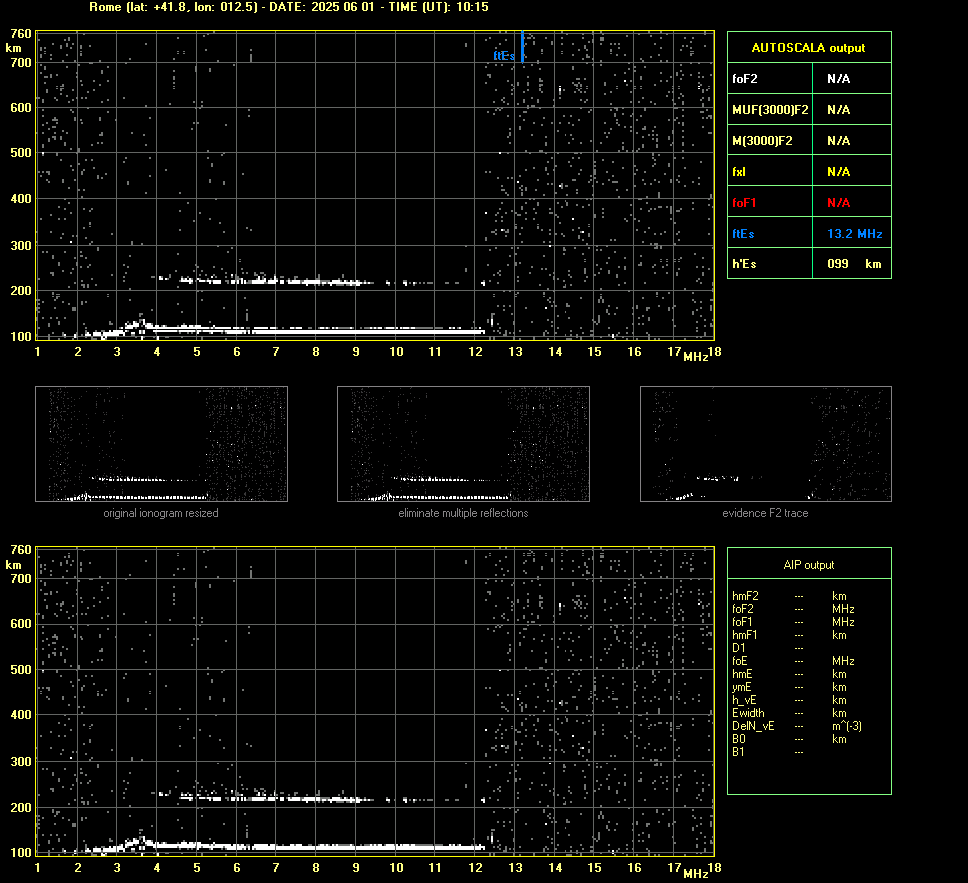Click h_vE in the AIP output list
Screen dimensions: 968x883
[744, 700]
